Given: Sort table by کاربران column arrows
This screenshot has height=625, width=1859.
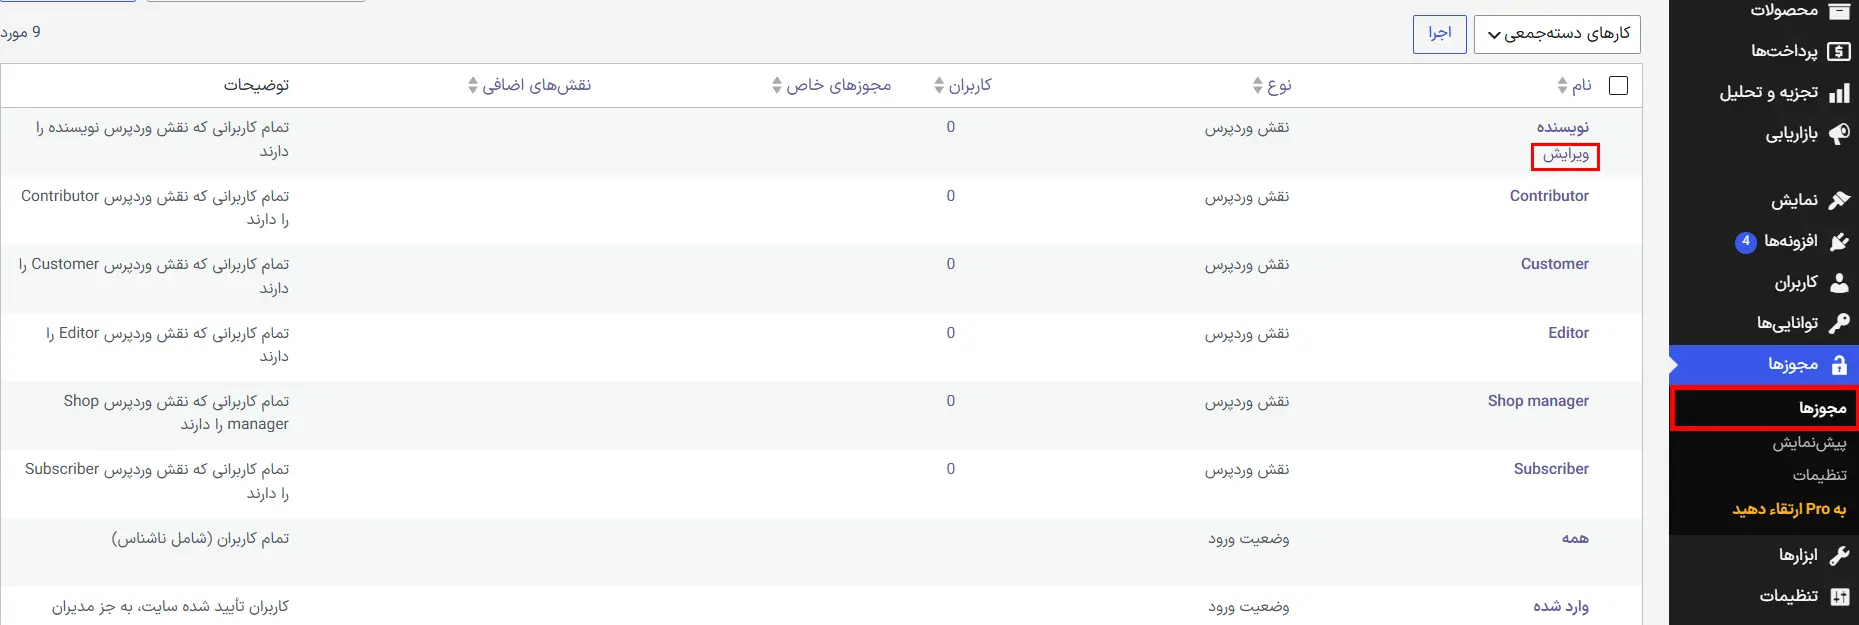Looking at the screenshot, I should pos(939,86).
